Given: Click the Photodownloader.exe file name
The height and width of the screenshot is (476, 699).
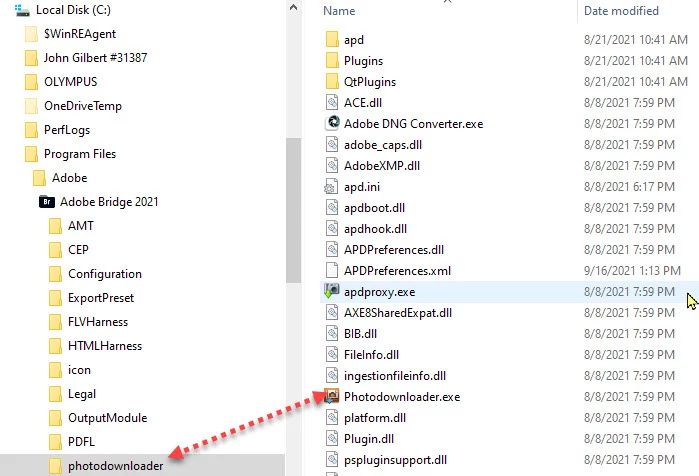Looking at the screenshot, I should (x=402, y=397).
